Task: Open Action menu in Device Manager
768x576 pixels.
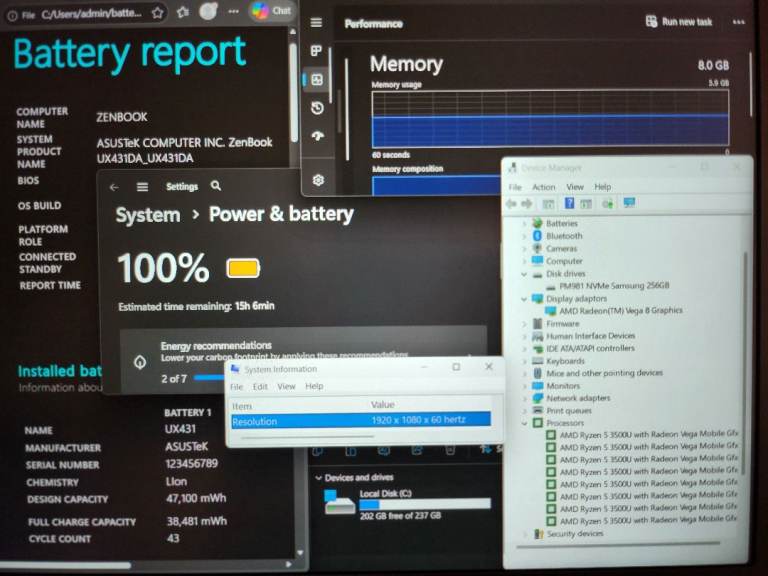Action: [544, 187]
